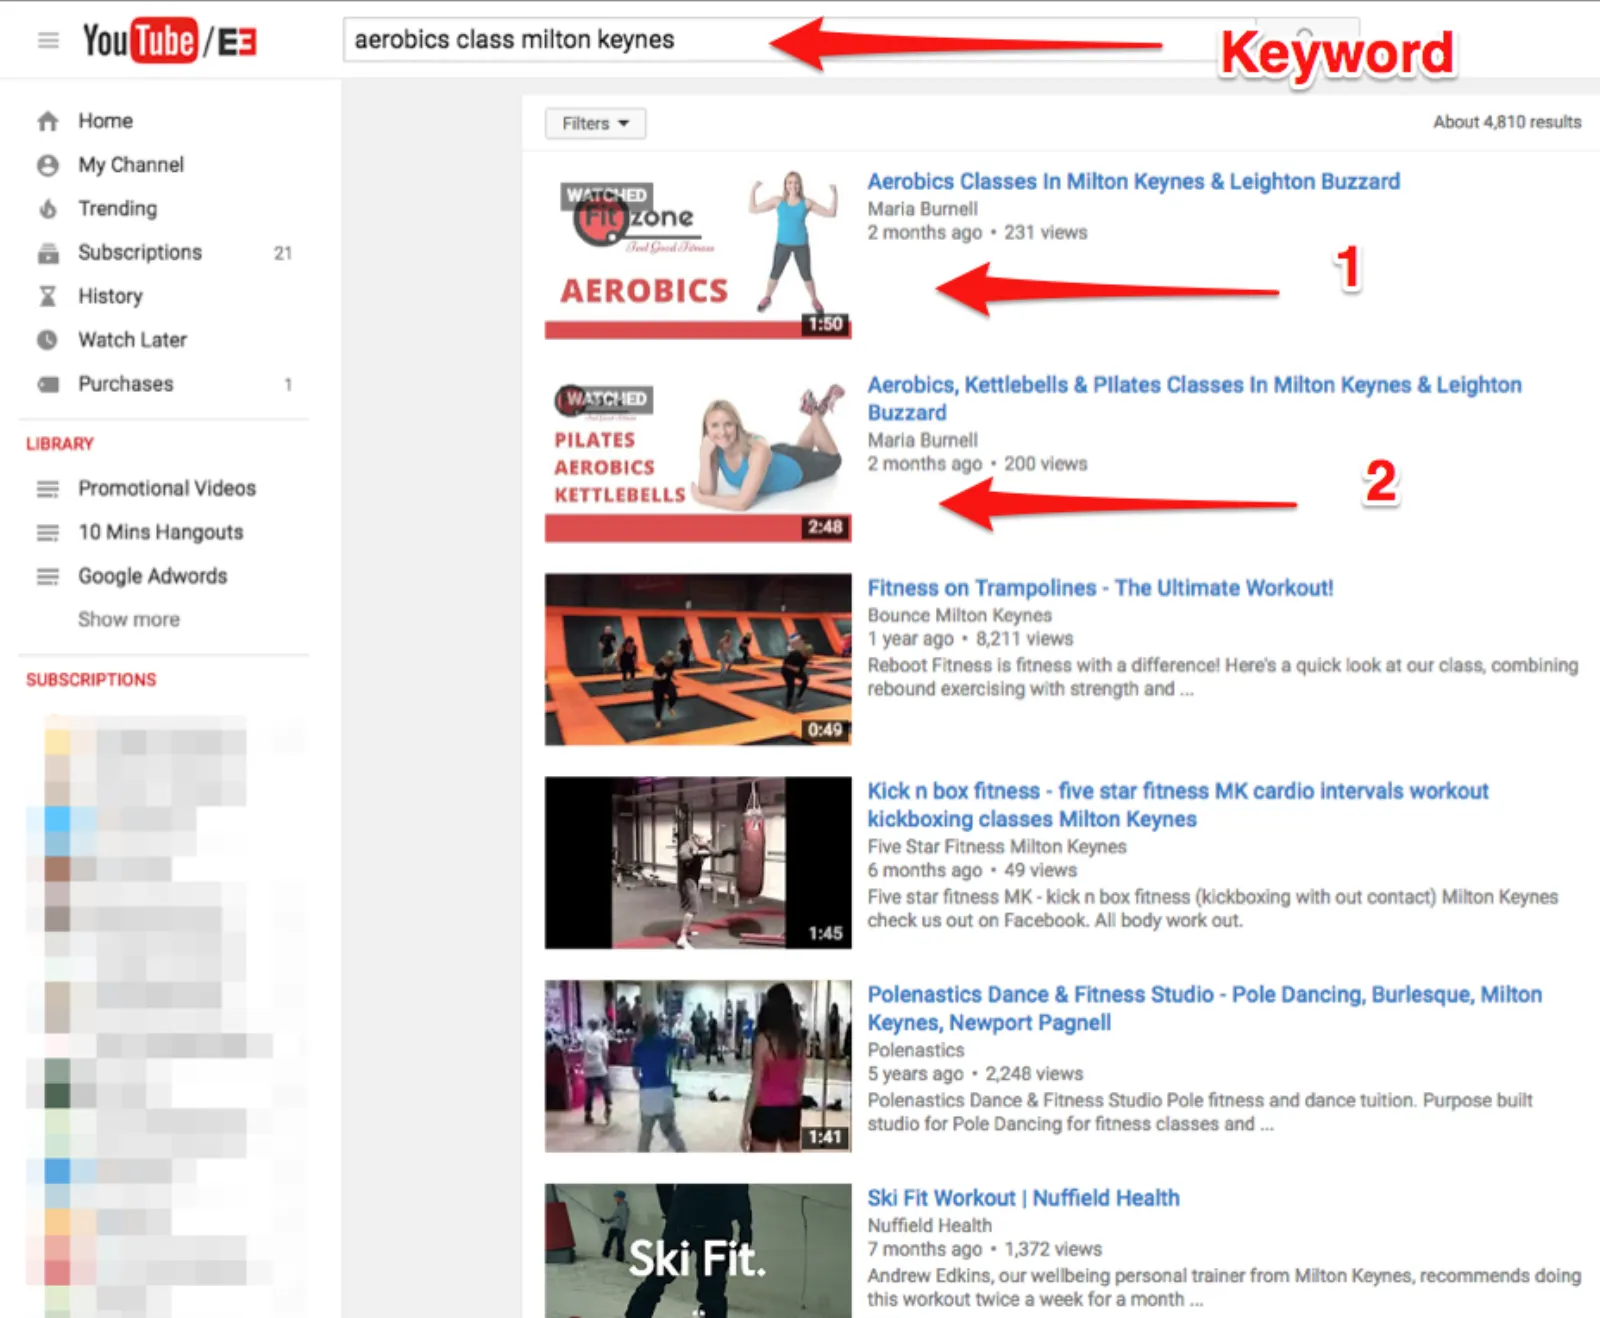Open the 10 Mins Hangouts playlist

pyautogui.click(x=160, y=532)
